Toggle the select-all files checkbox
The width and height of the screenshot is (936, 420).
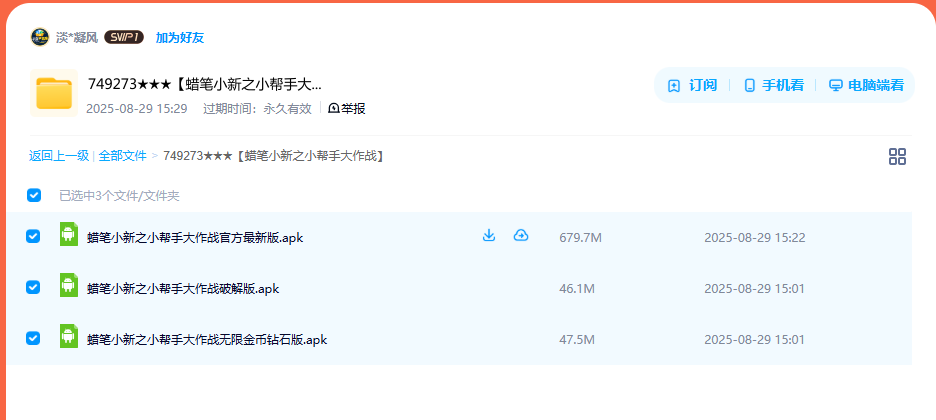[x=34, y=195]
